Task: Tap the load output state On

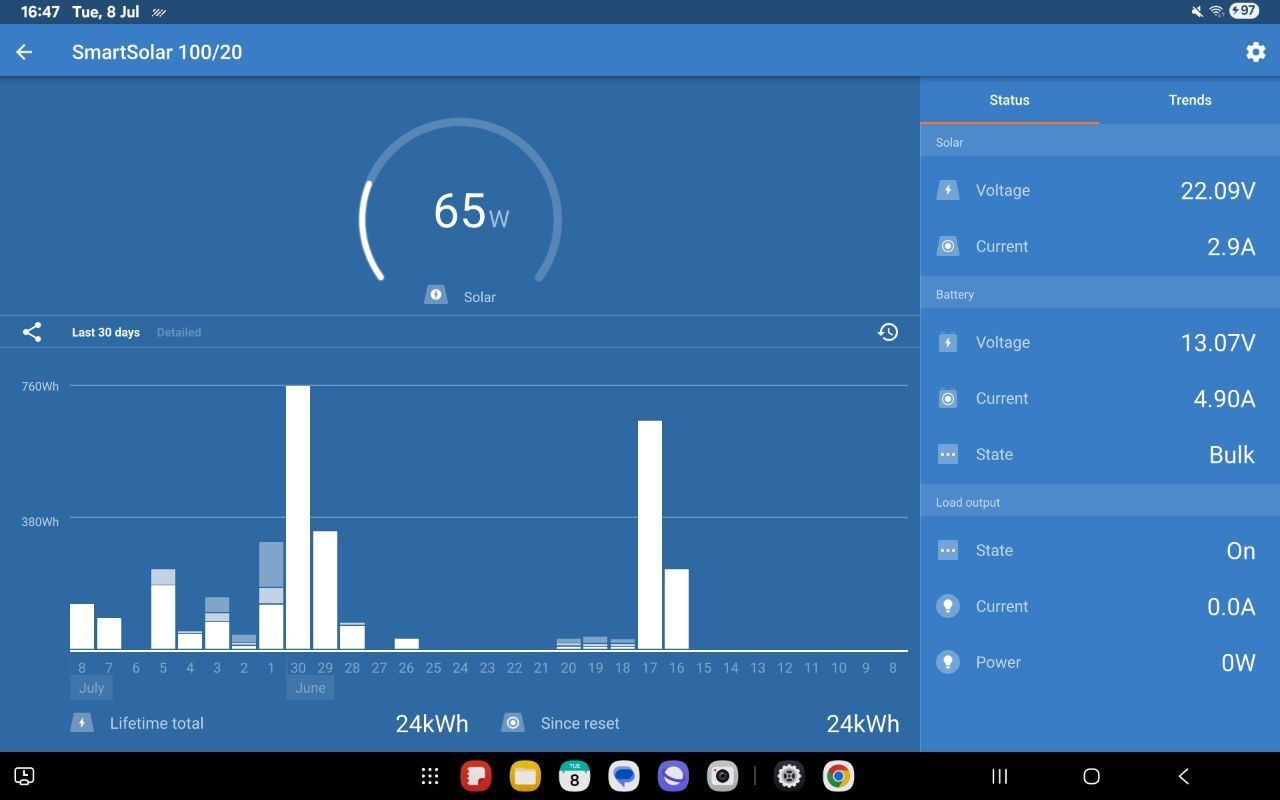Action: coord(1241,550)
